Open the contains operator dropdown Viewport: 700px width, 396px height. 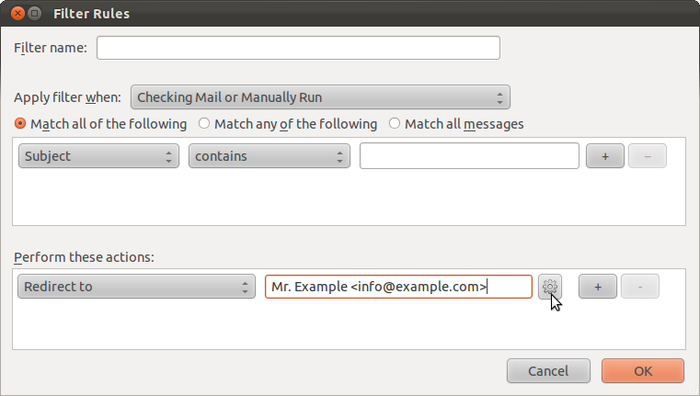coord(269,156)
